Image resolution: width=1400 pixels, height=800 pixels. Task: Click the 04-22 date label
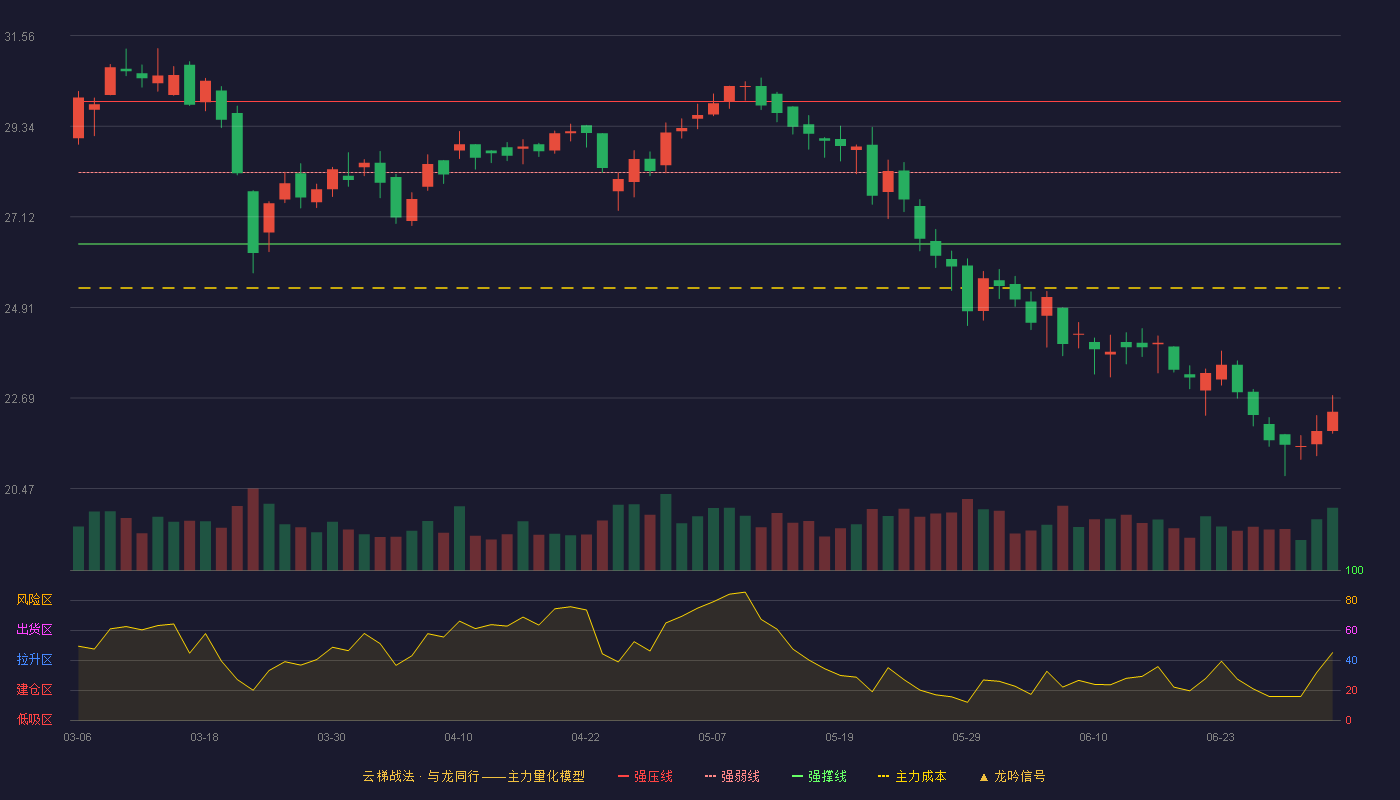coord(585,737)
